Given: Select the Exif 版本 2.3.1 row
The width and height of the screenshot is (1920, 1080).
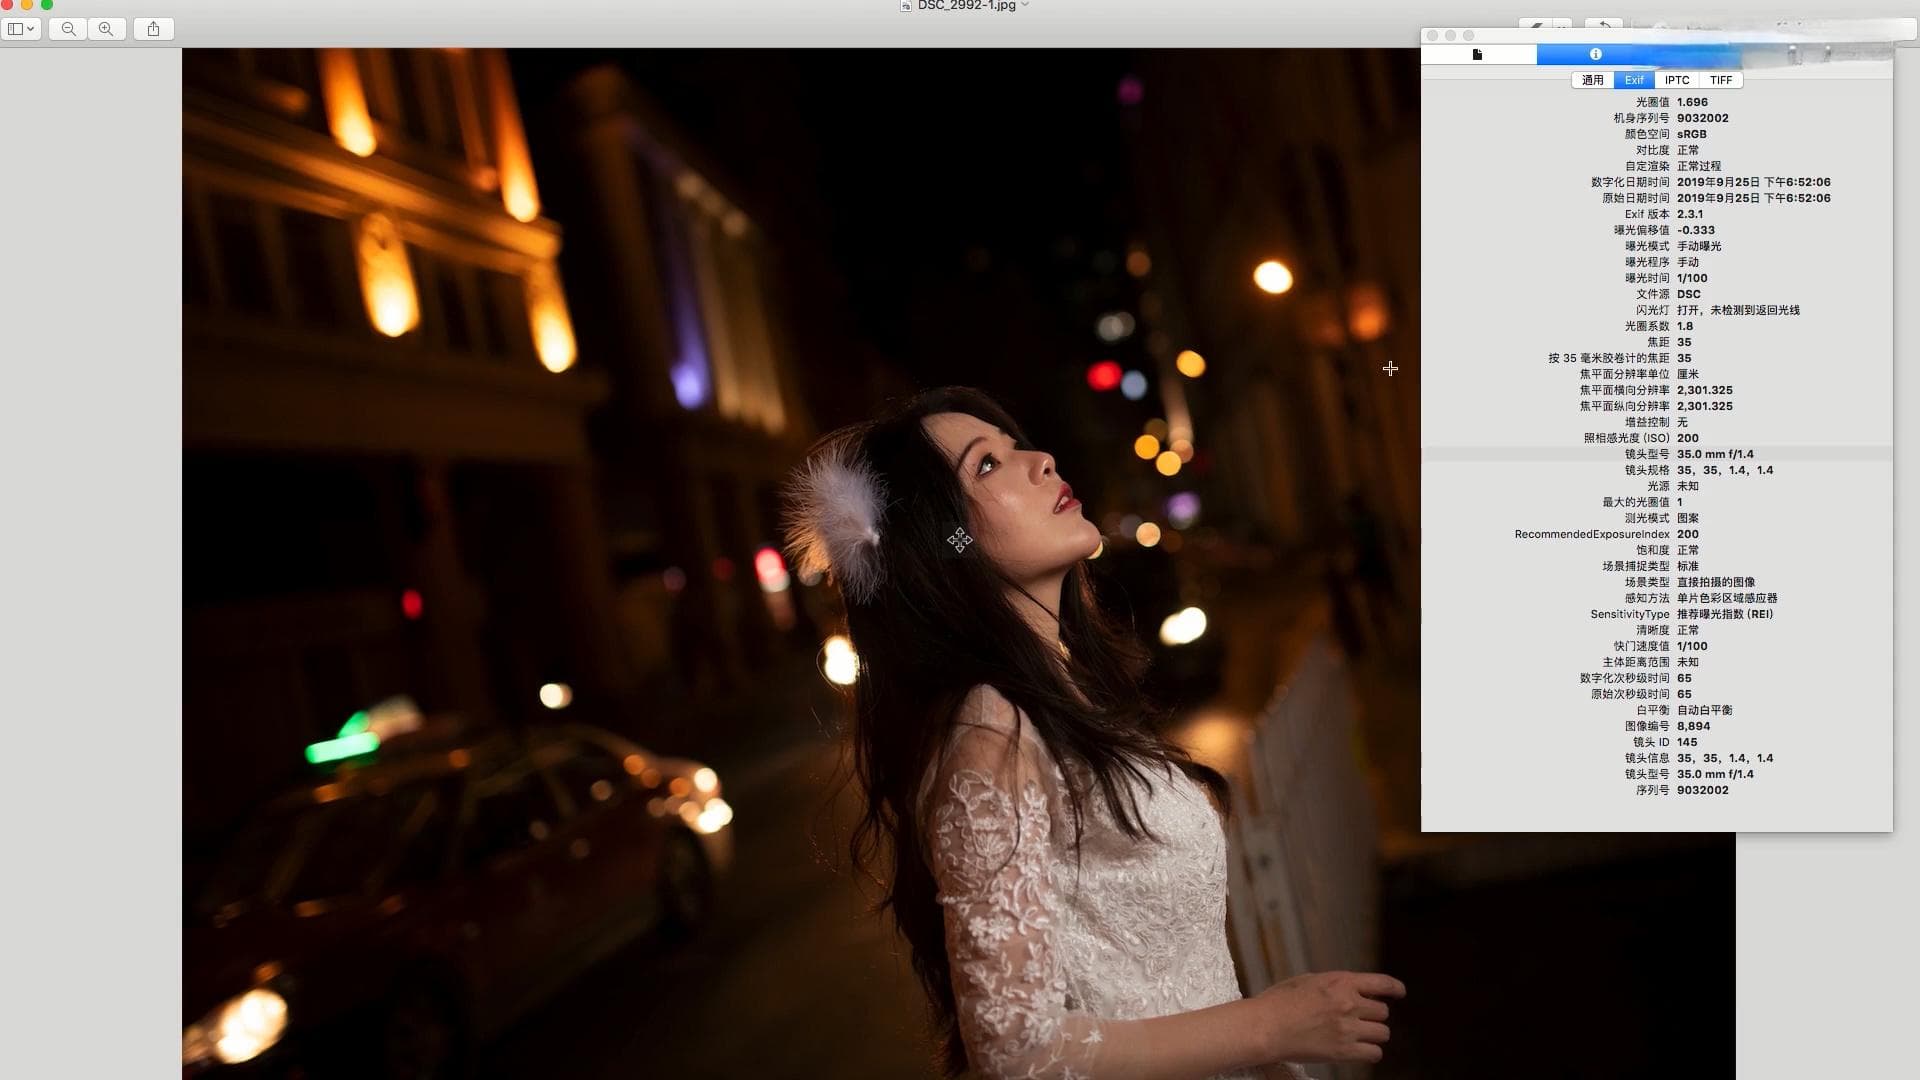Looking at the screenshot, I should pyautogui.click(x=1657, y=214).
